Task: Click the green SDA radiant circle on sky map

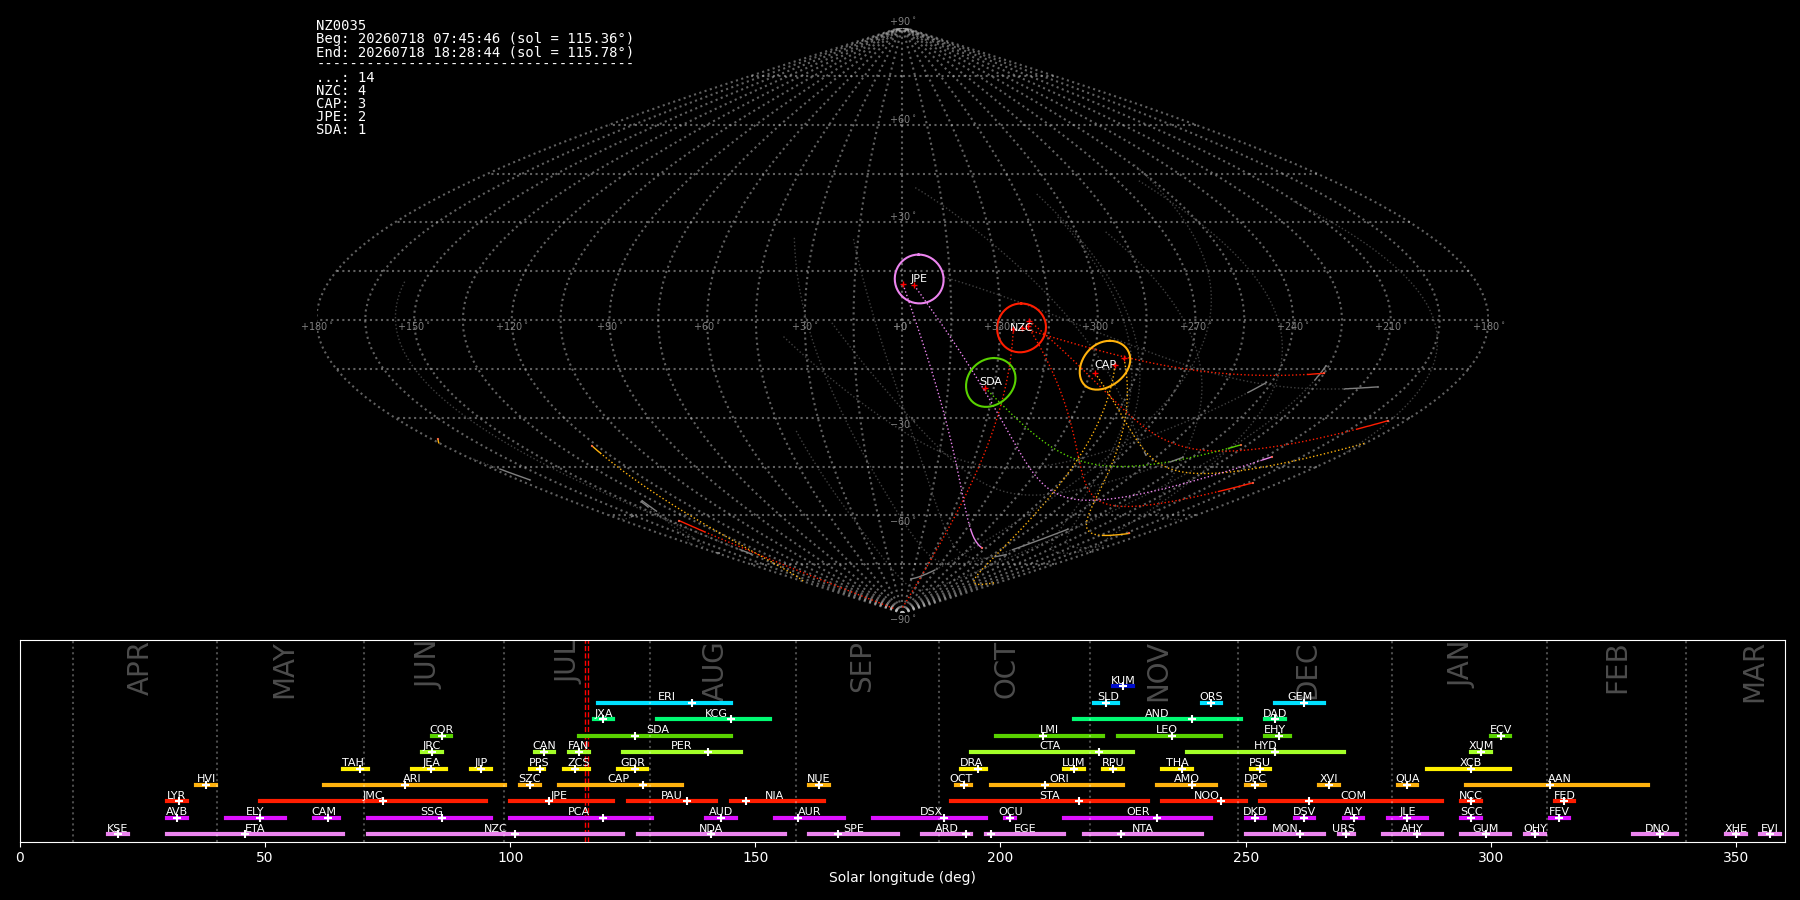Action: point(991,382)
